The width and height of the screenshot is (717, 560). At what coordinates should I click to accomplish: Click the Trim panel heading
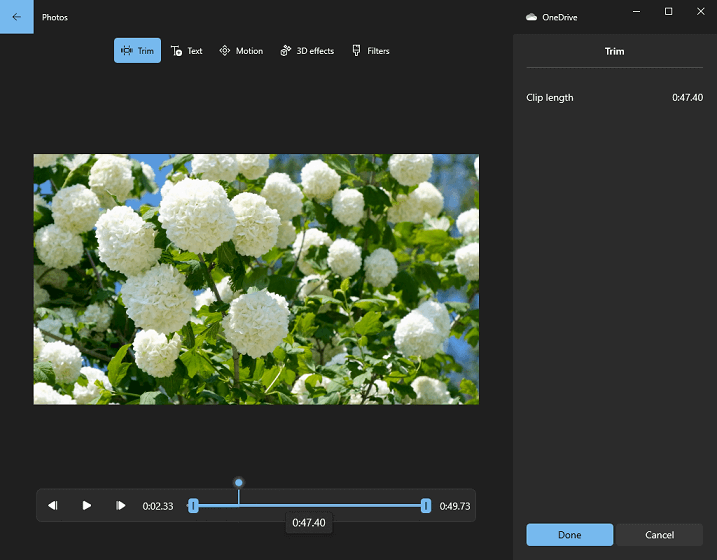[614, 51]
